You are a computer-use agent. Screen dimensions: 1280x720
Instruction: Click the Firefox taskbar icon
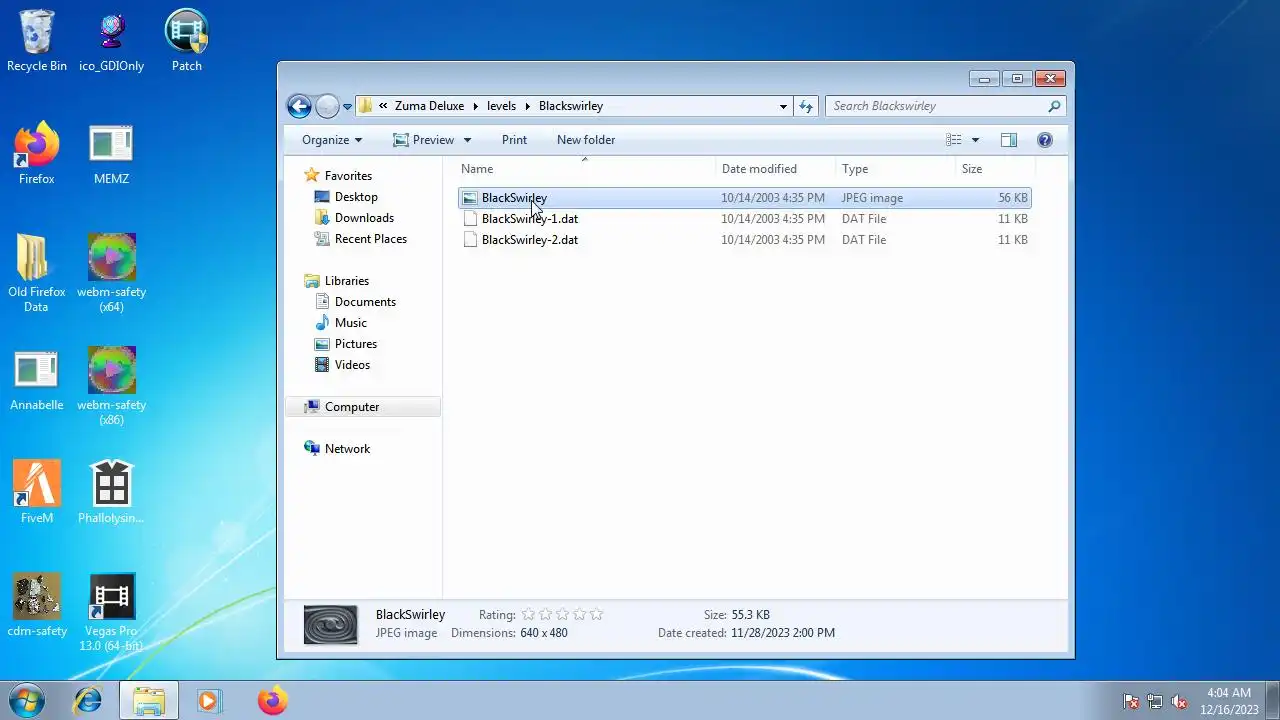pos(271,701)
